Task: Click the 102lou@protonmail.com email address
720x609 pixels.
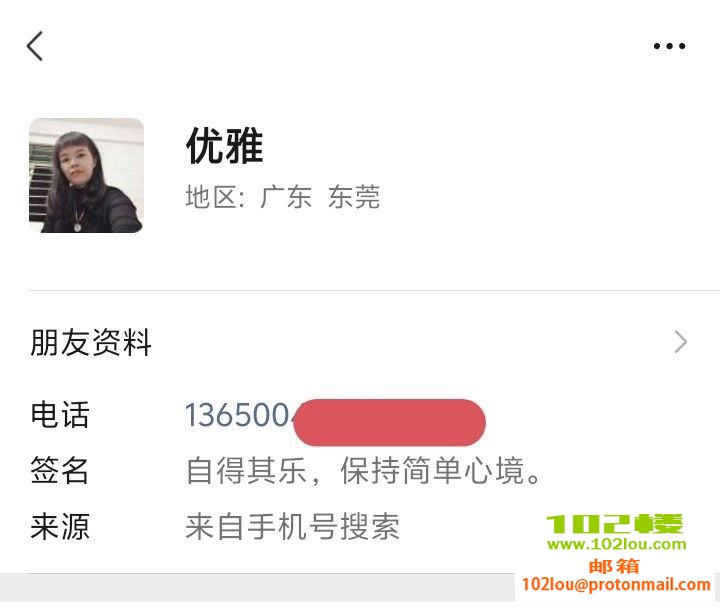Action: [x=616, y=584]
